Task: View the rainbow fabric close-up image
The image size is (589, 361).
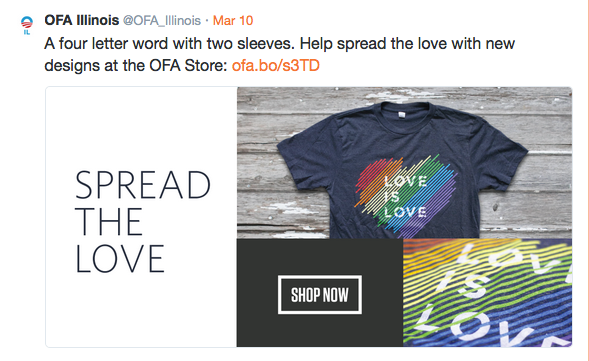Action: [488, 292]
